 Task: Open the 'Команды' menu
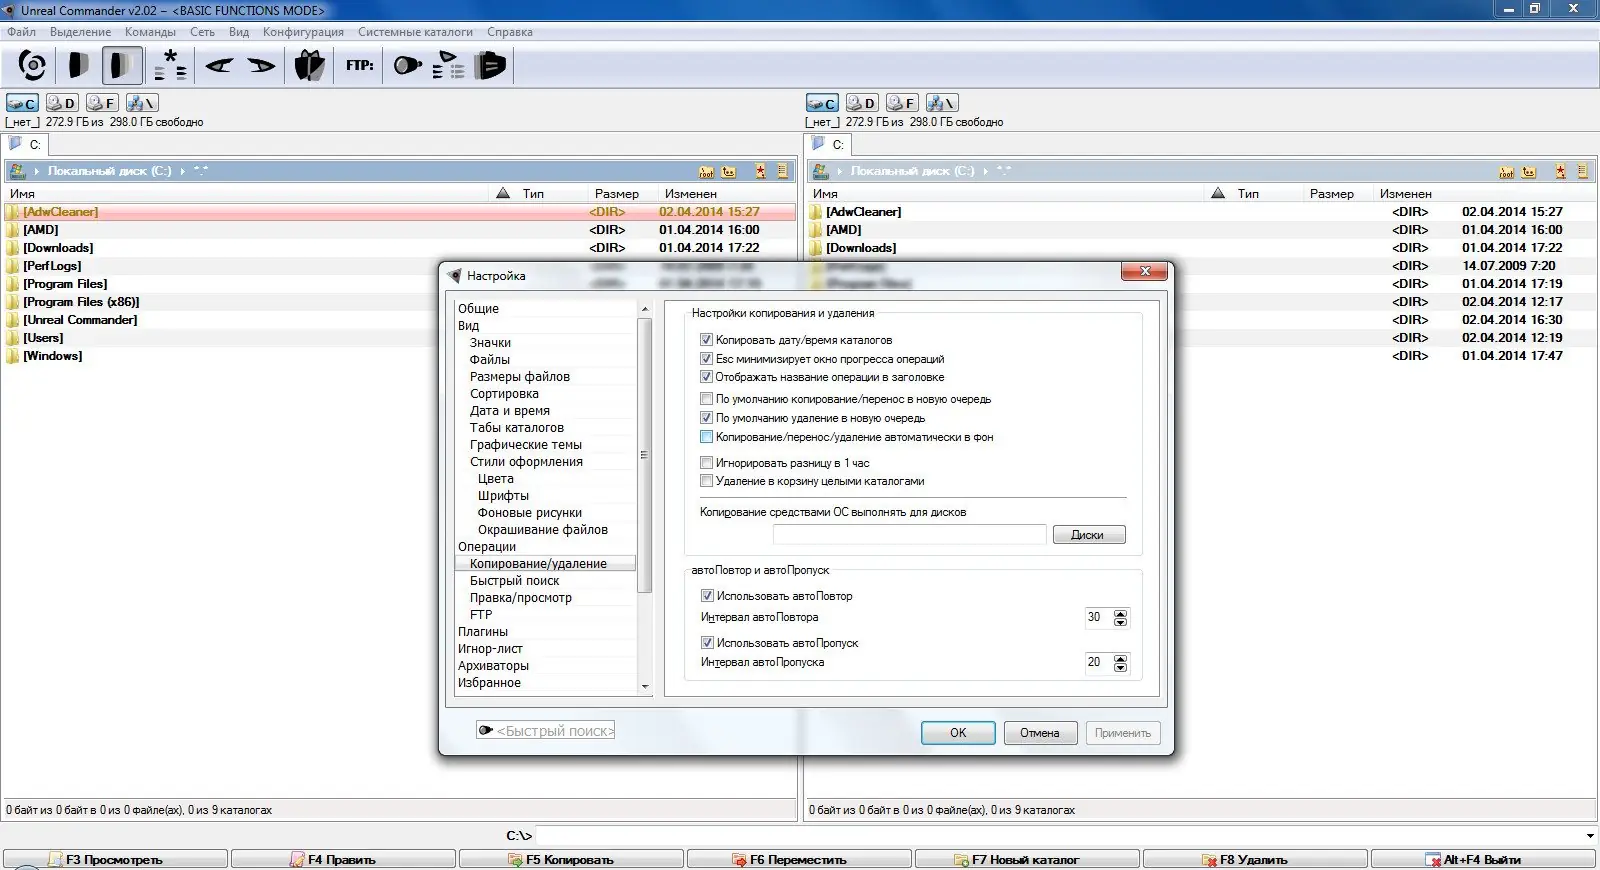click(x=150, y=32)
